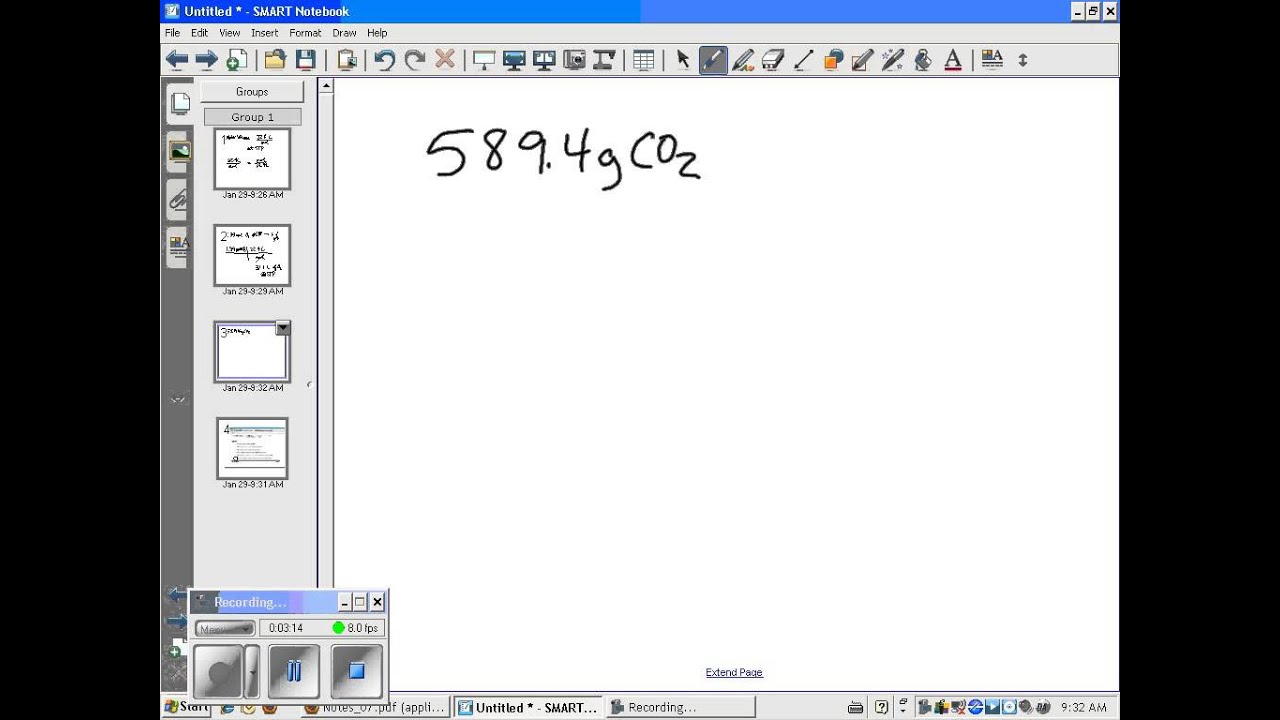Open the Properties side tab
1280x720 pixels.
tap(179, 246)
